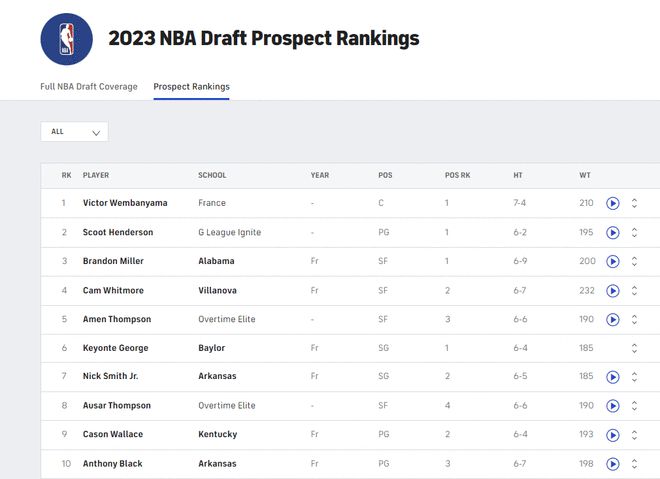This screenshot has width=660, height=479.
Task: Sort table by WT column header
Action: click(x=585, y=175)
